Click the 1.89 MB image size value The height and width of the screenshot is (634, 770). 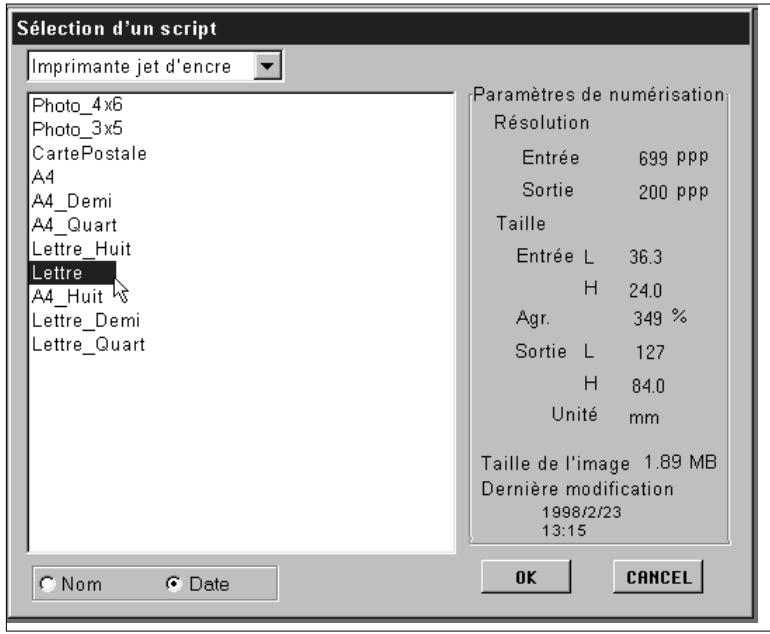(680, 462)
